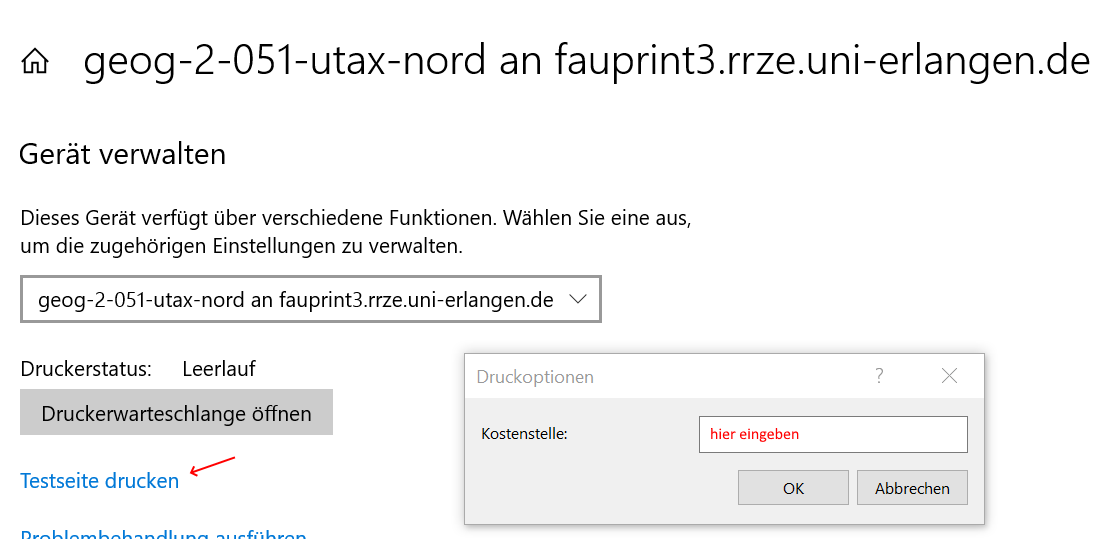Click the description text about Funktionen
The image size is (1114, 539).
(355, 232)
